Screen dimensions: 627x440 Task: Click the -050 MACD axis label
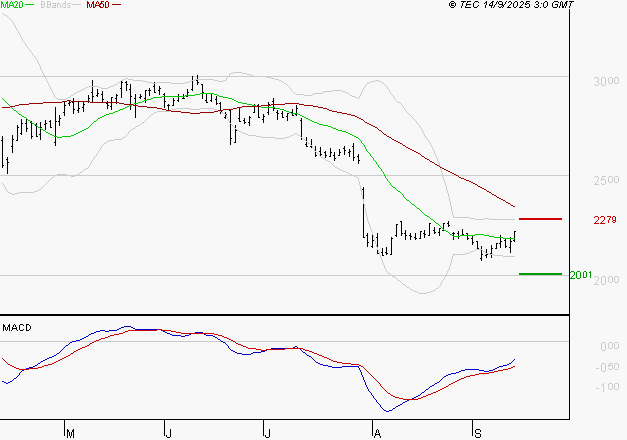[607, 367]
